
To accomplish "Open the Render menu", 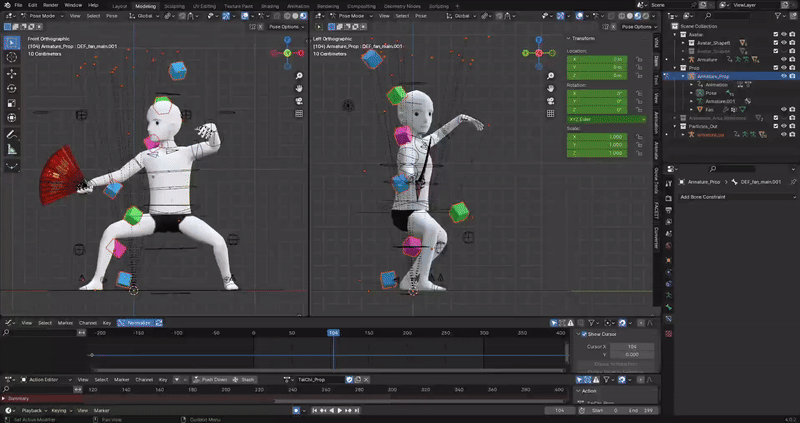I will pyautogui.click(x=50, y=5).
